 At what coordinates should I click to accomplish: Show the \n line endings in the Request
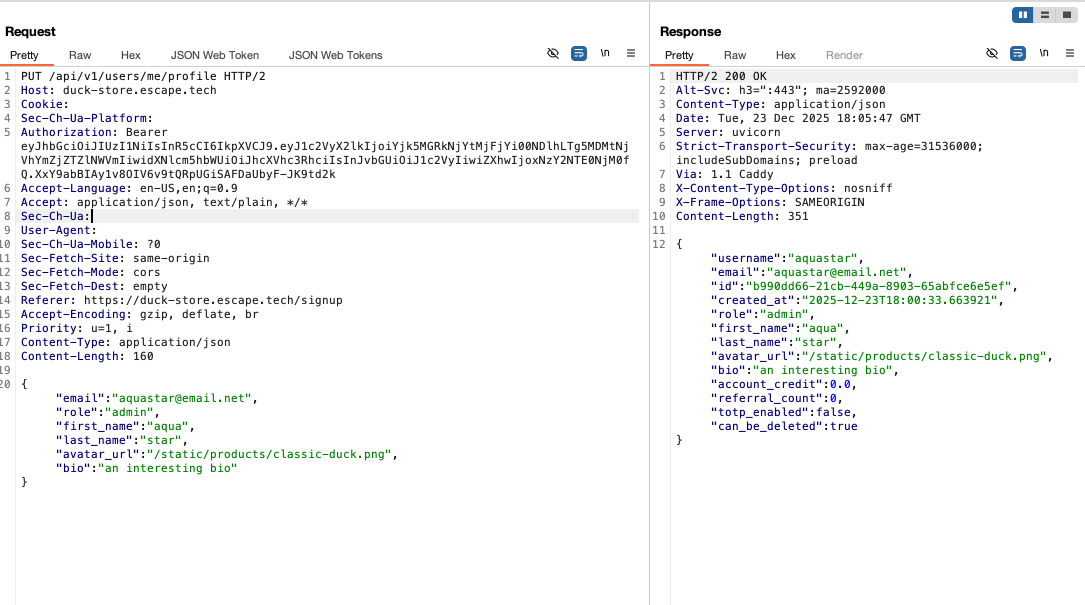(604, 54)
